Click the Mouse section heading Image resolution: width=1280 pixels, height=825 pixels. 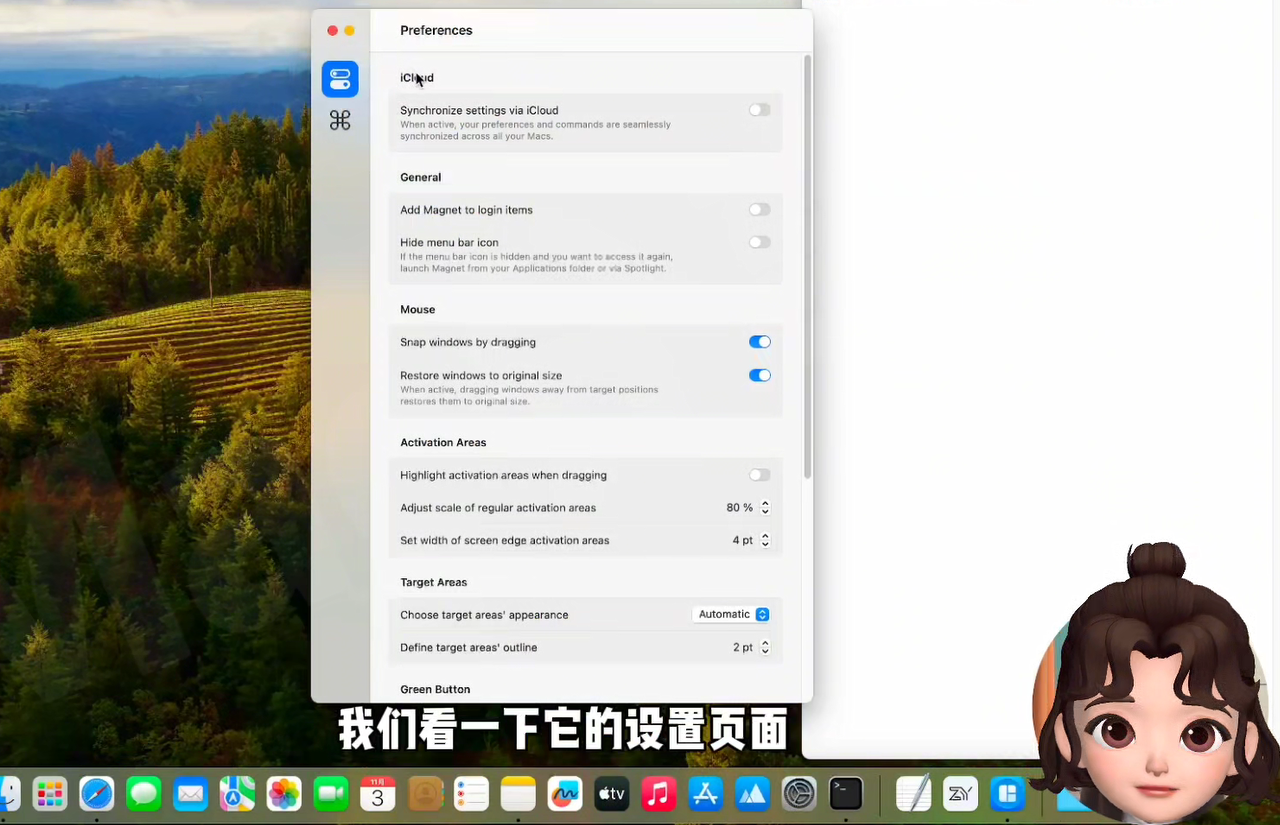pos(418,309)
